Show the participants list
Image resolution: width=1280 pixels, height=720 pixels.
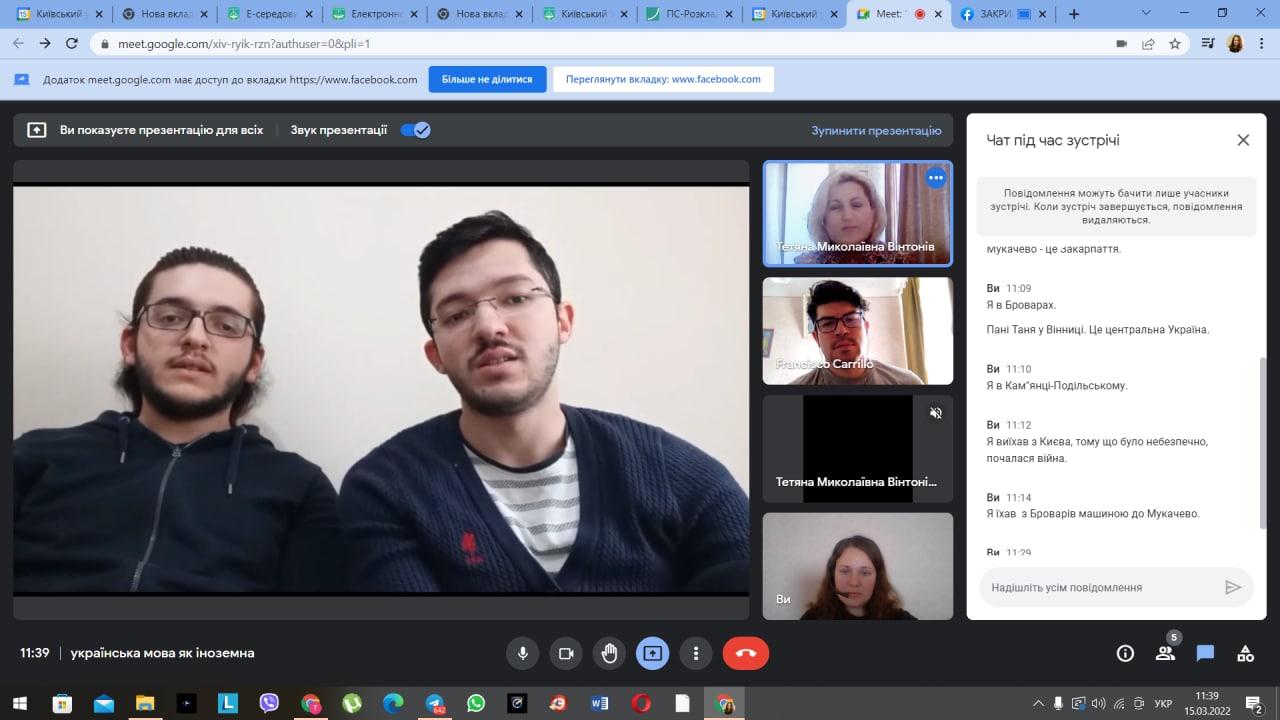coord(1165,653)
